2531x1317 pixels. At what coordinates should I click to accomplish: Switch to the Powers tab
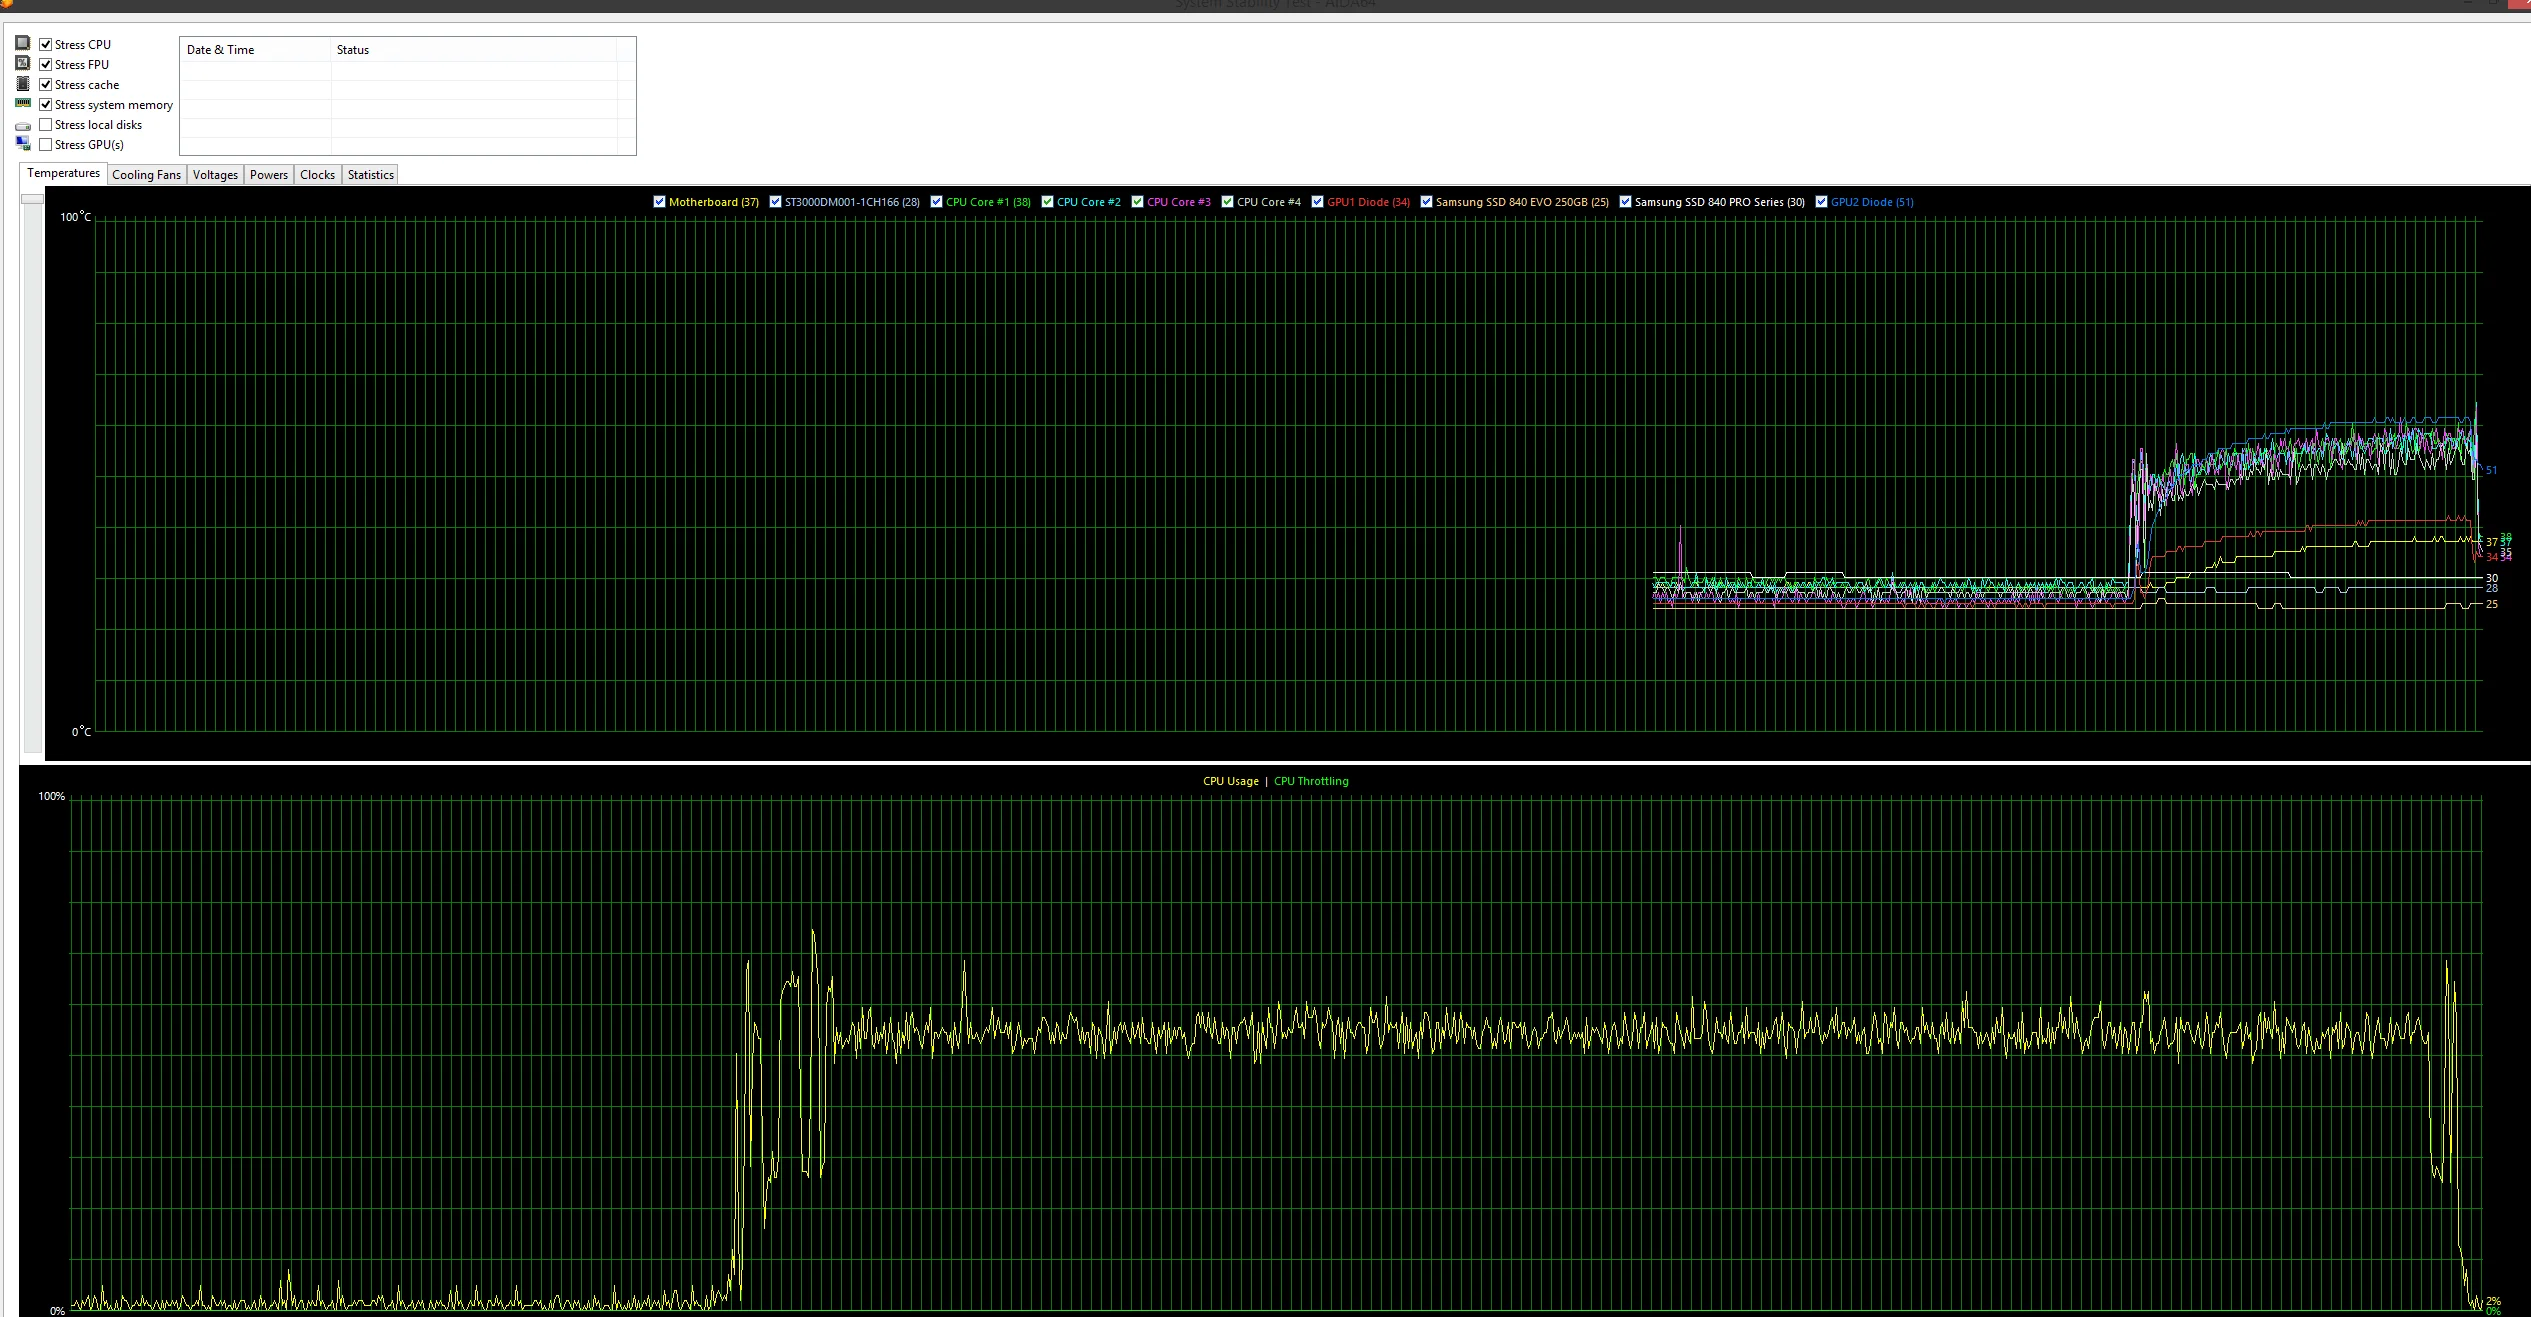click(268, 174)
